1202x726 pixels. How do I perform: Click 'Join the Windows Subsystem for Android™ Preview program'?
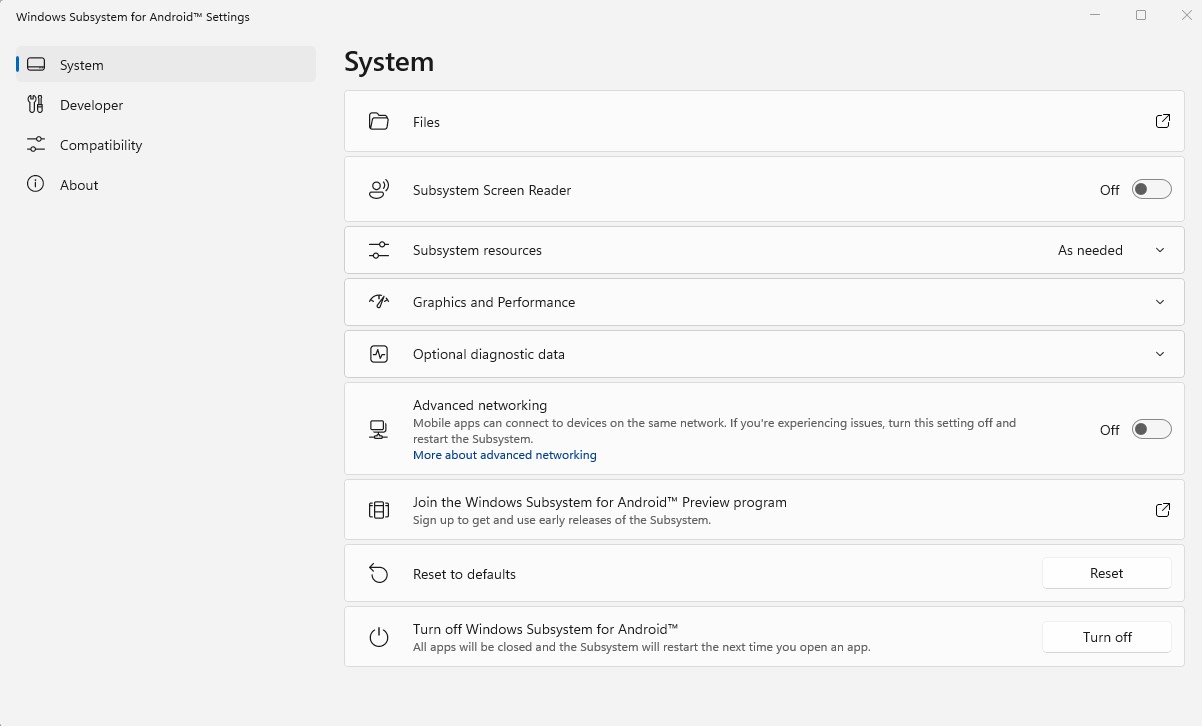pyautogui.click(x=600, y=502)
